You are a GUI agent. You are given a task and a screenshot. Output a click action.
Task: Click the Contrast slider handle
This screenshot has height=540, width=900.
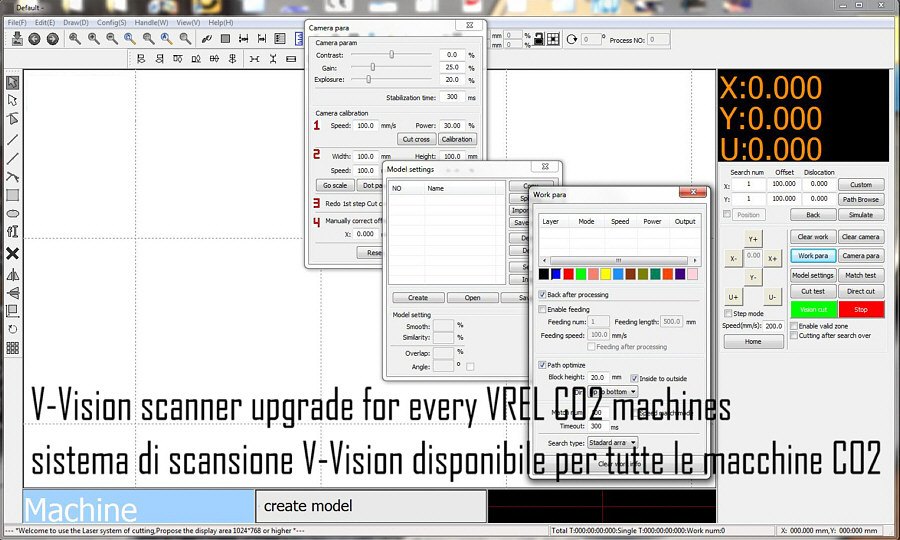tap(391, 55)
